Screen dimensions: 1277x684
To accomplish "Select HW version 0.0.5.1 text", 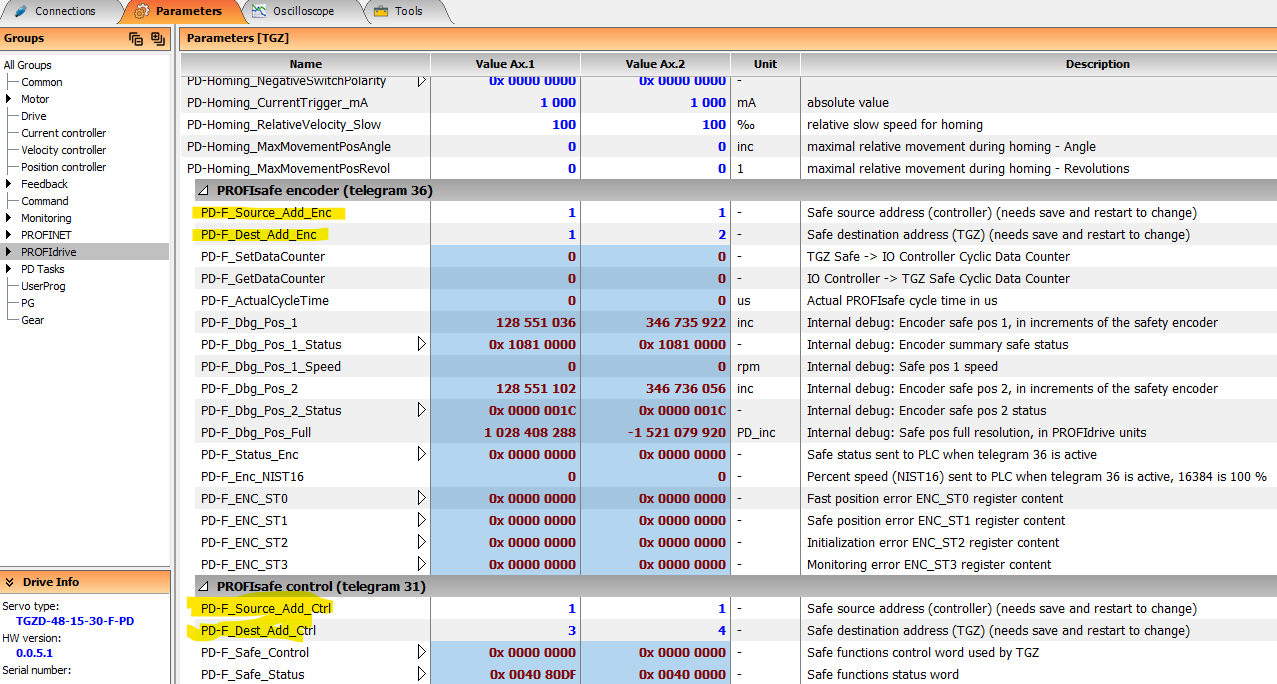I will [x=34, y=653].
